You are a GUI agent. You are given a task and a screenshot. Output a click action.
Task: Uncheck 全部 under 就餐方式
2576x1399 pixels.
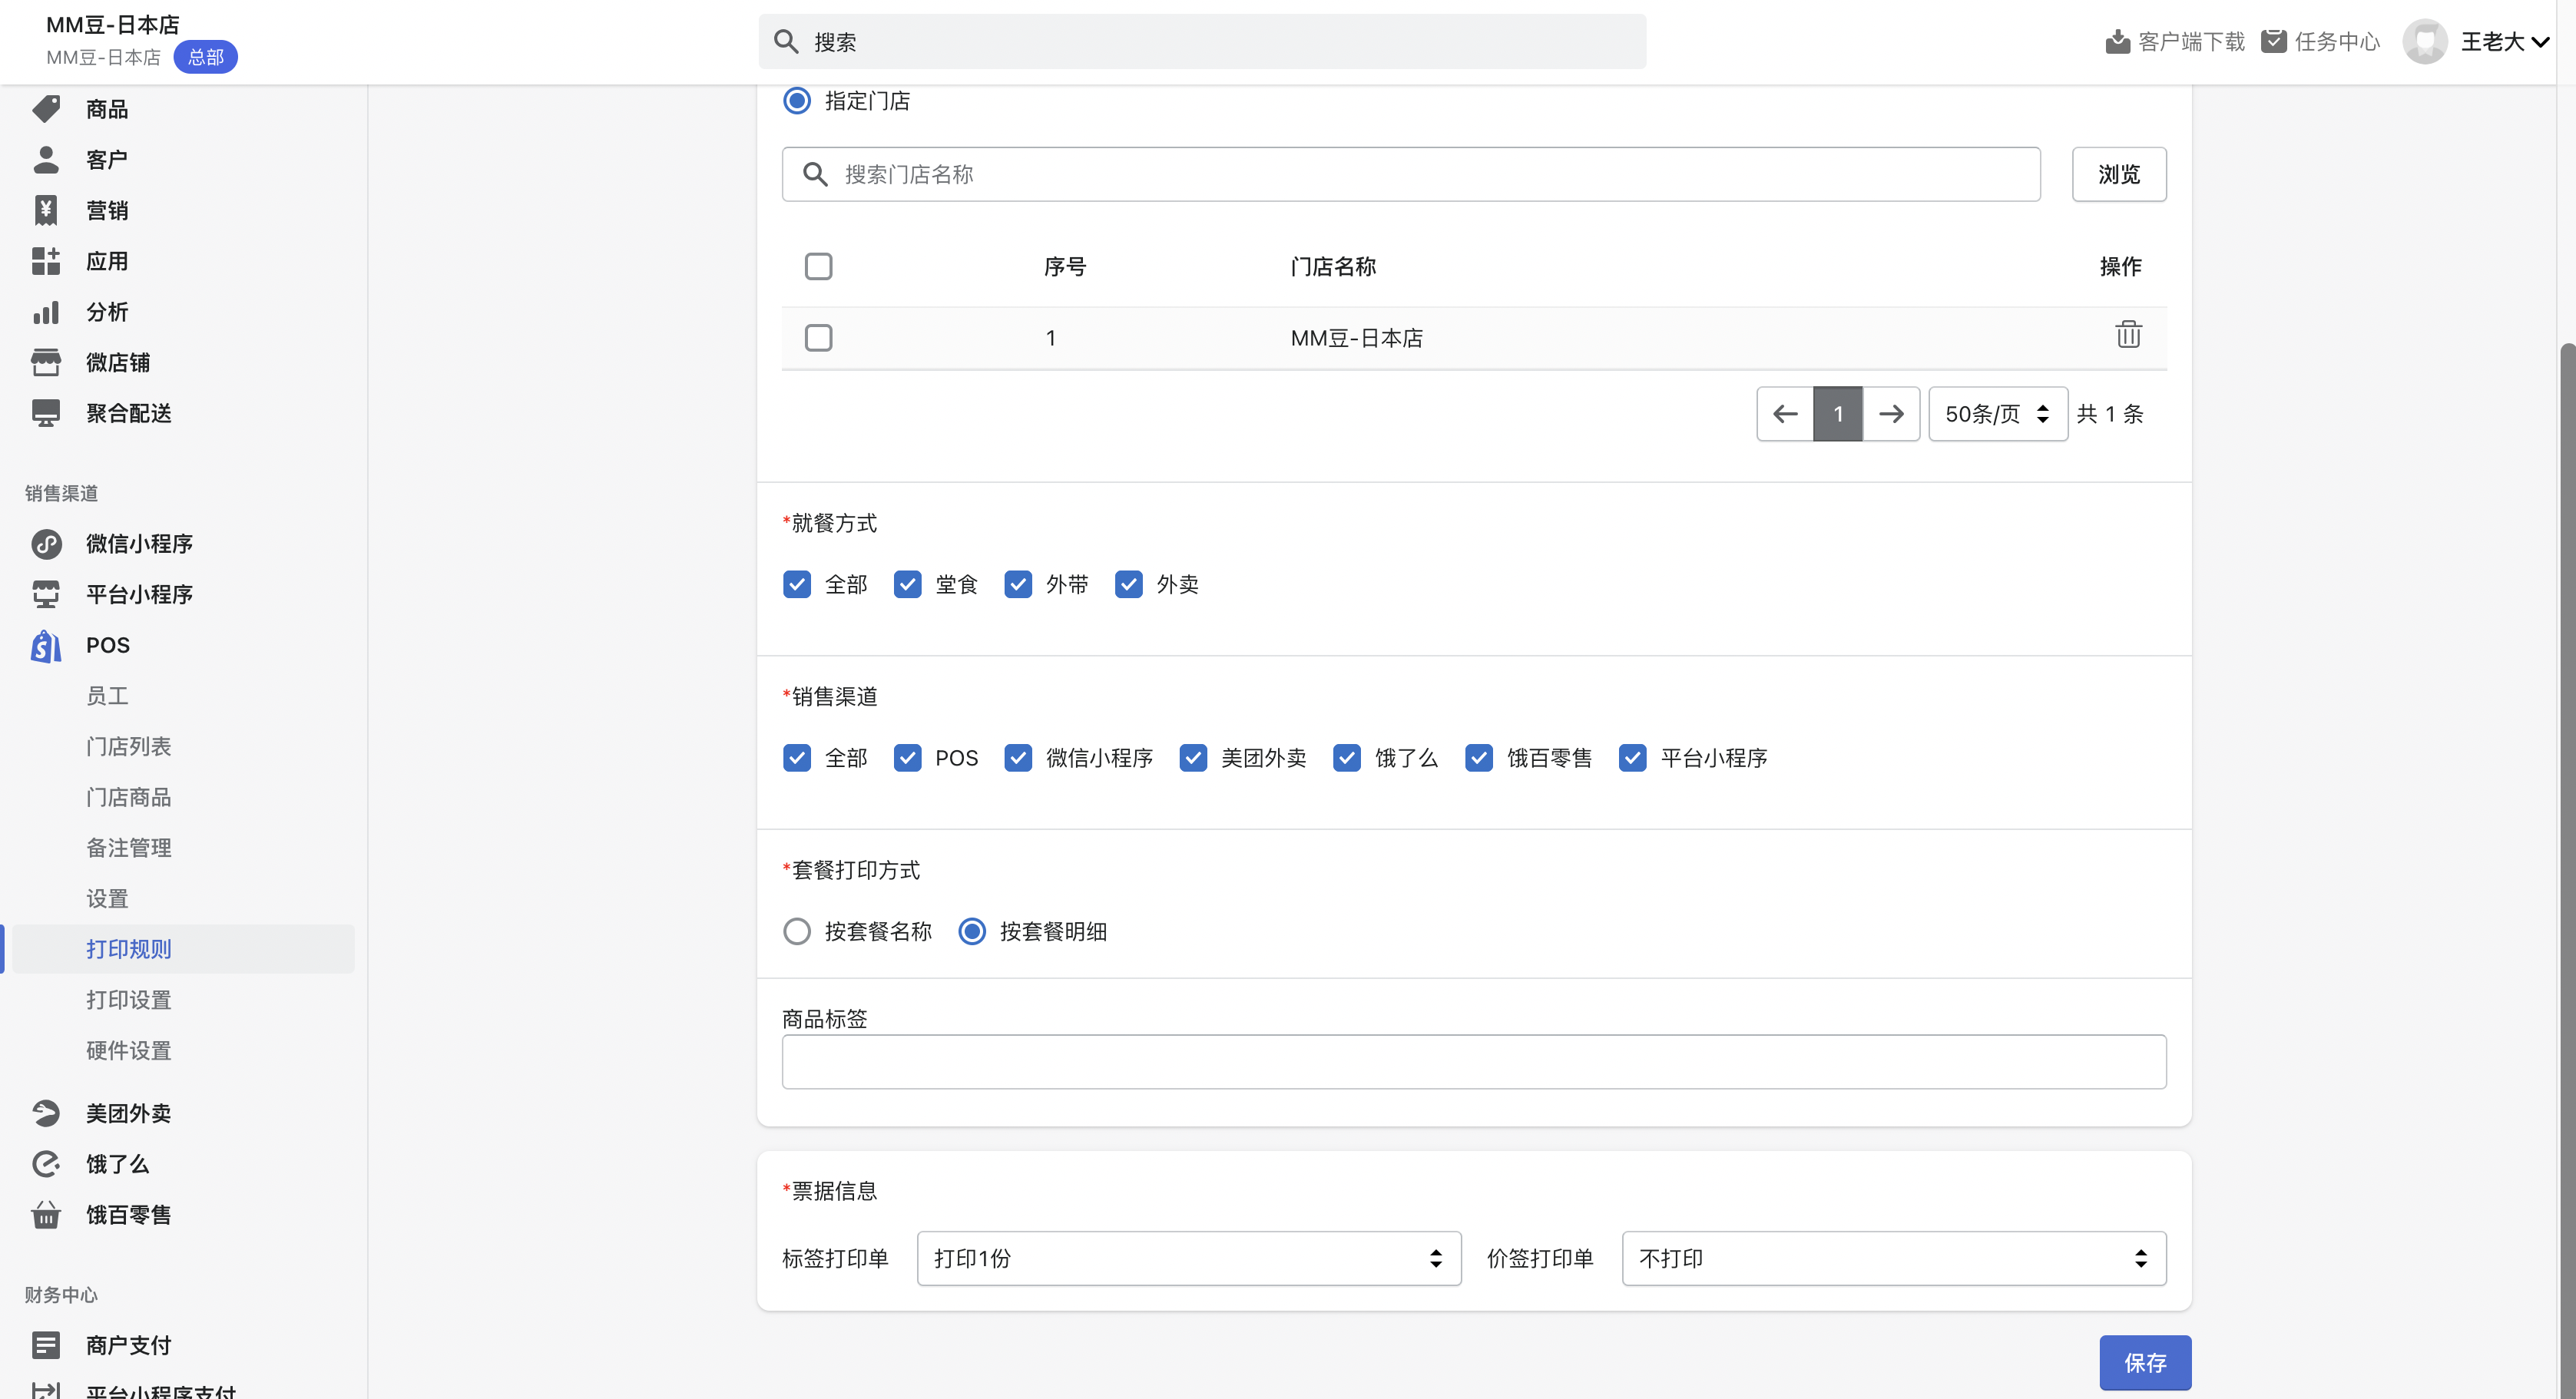[x=797, y=584]
